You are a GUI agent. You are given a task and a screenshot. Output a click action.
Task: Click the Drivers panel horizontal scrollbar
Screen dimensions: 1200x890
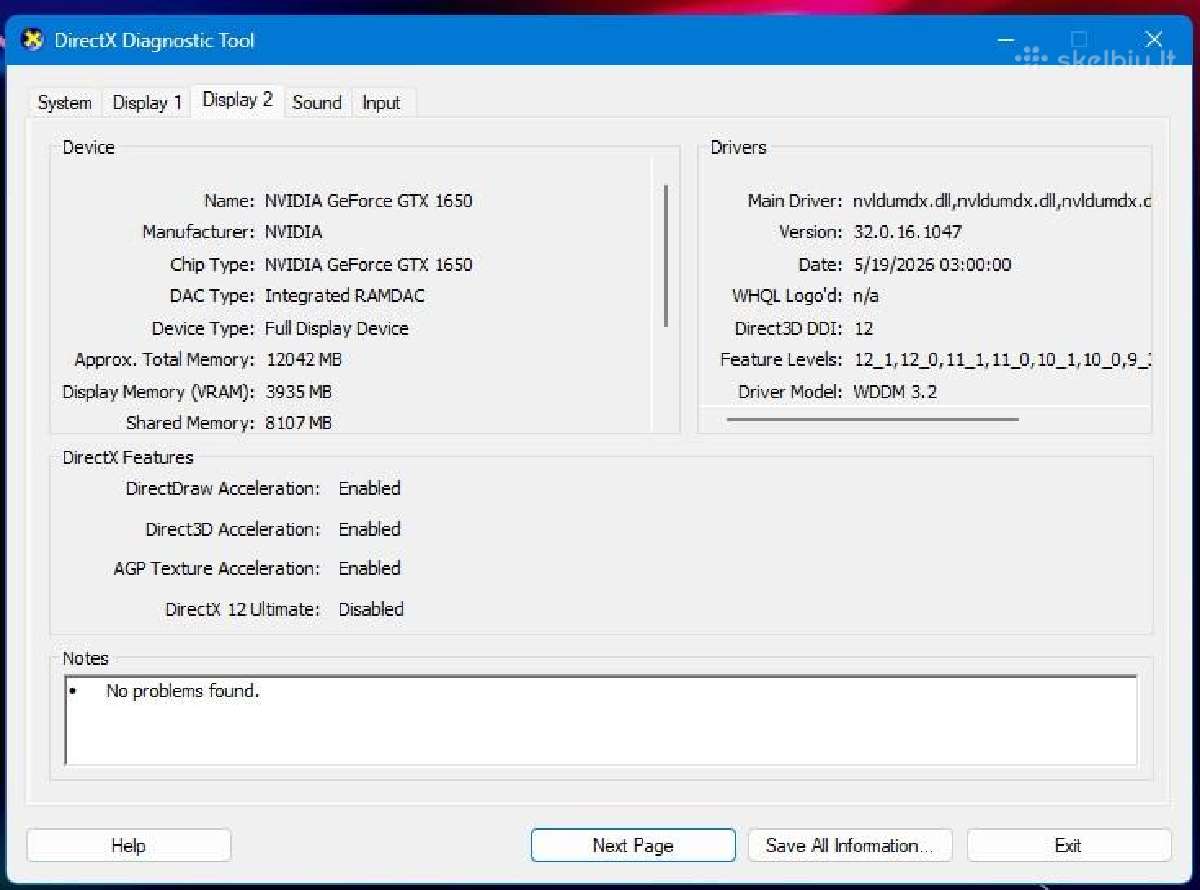(x=872, y=420)
